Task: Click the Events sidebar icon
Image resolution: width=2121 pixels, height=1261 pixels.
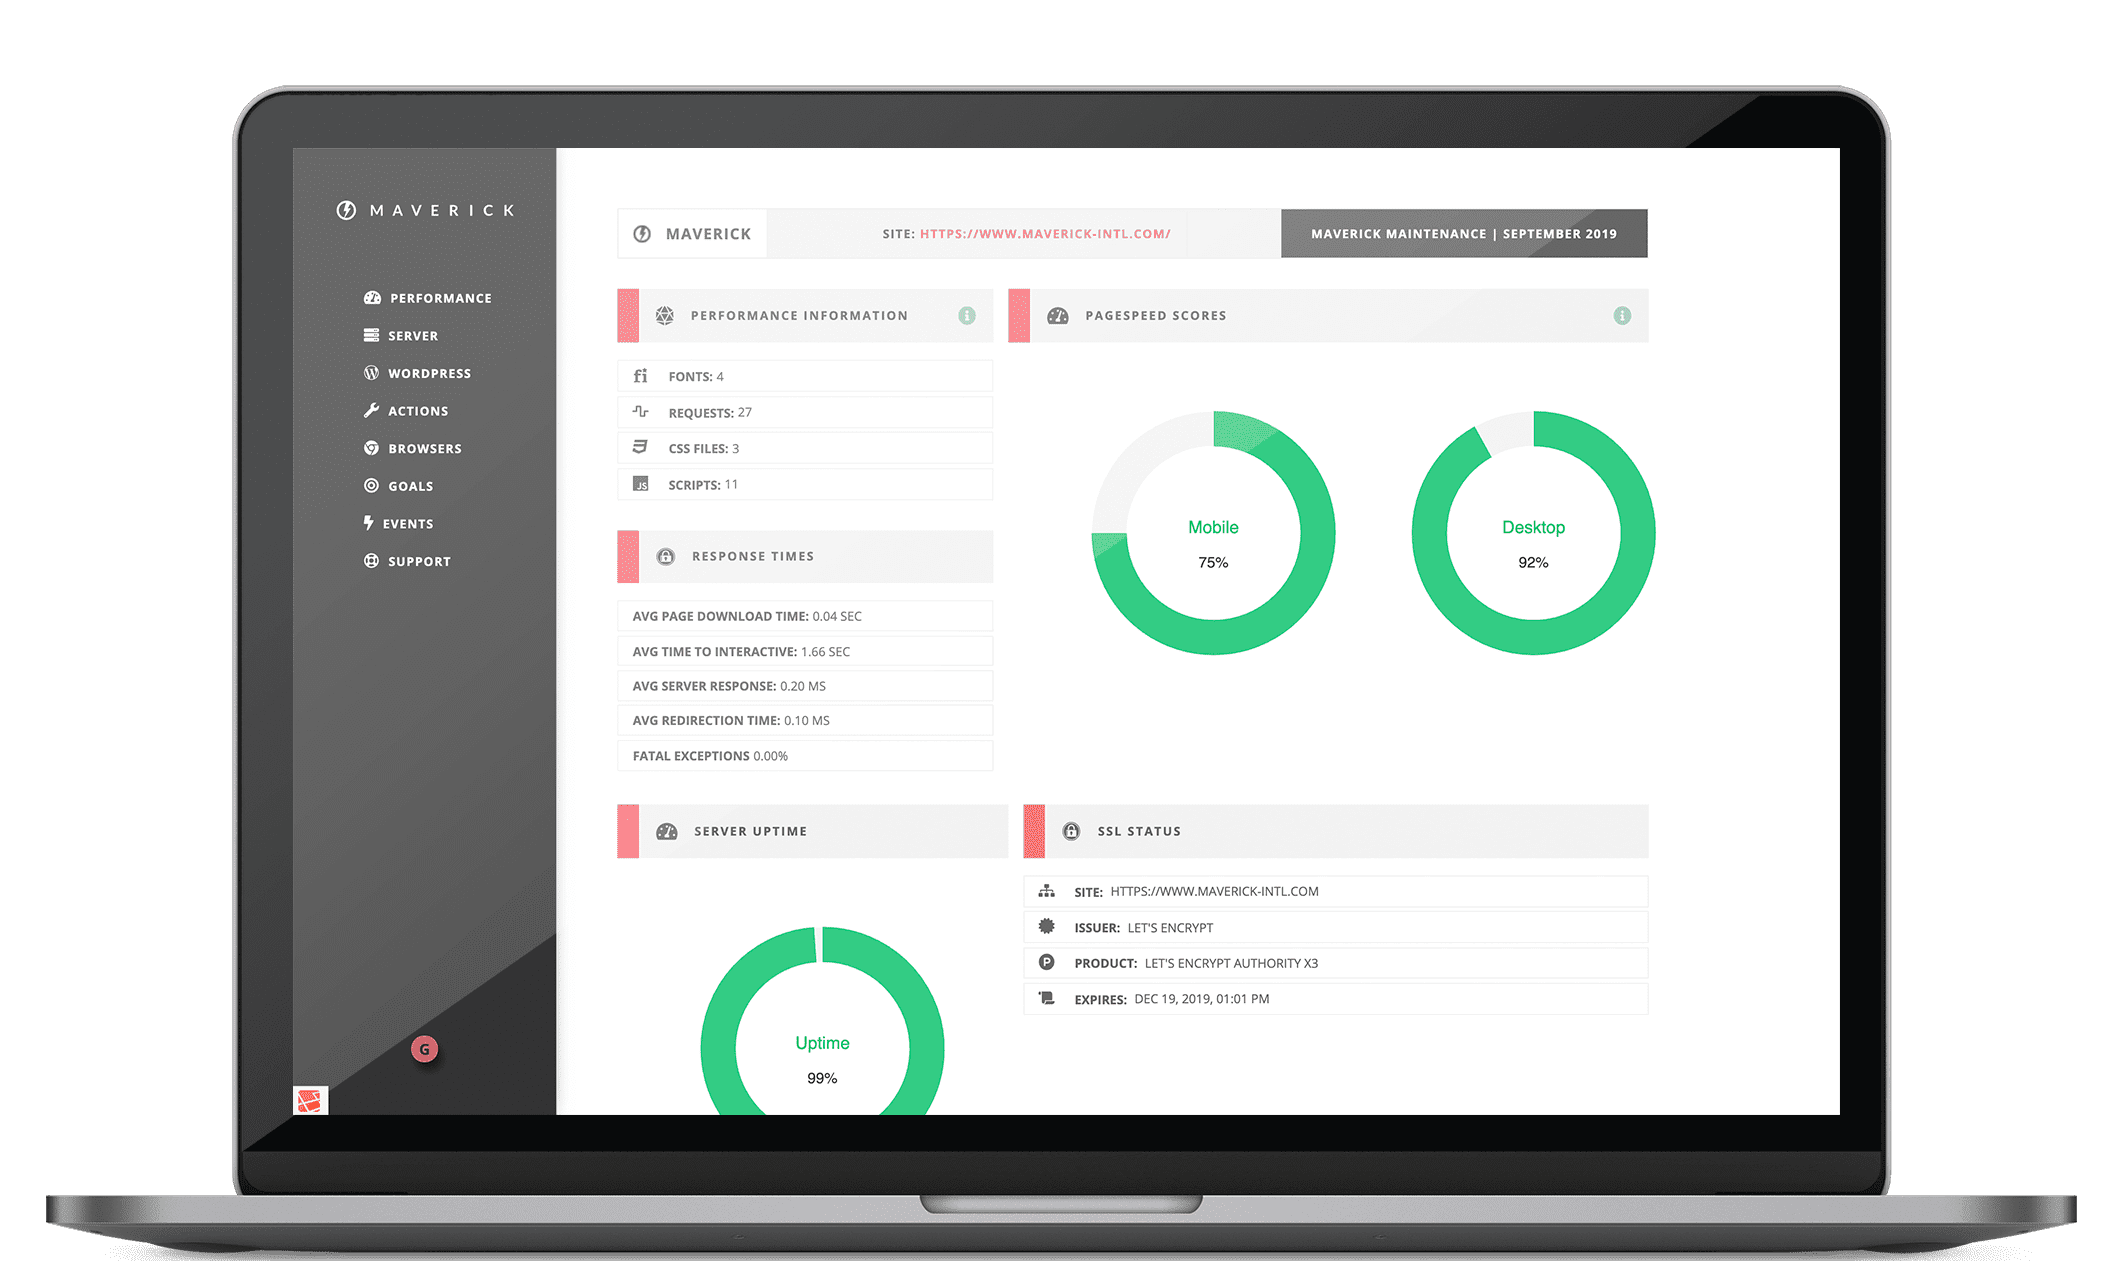Action: [x=368, y=522]
